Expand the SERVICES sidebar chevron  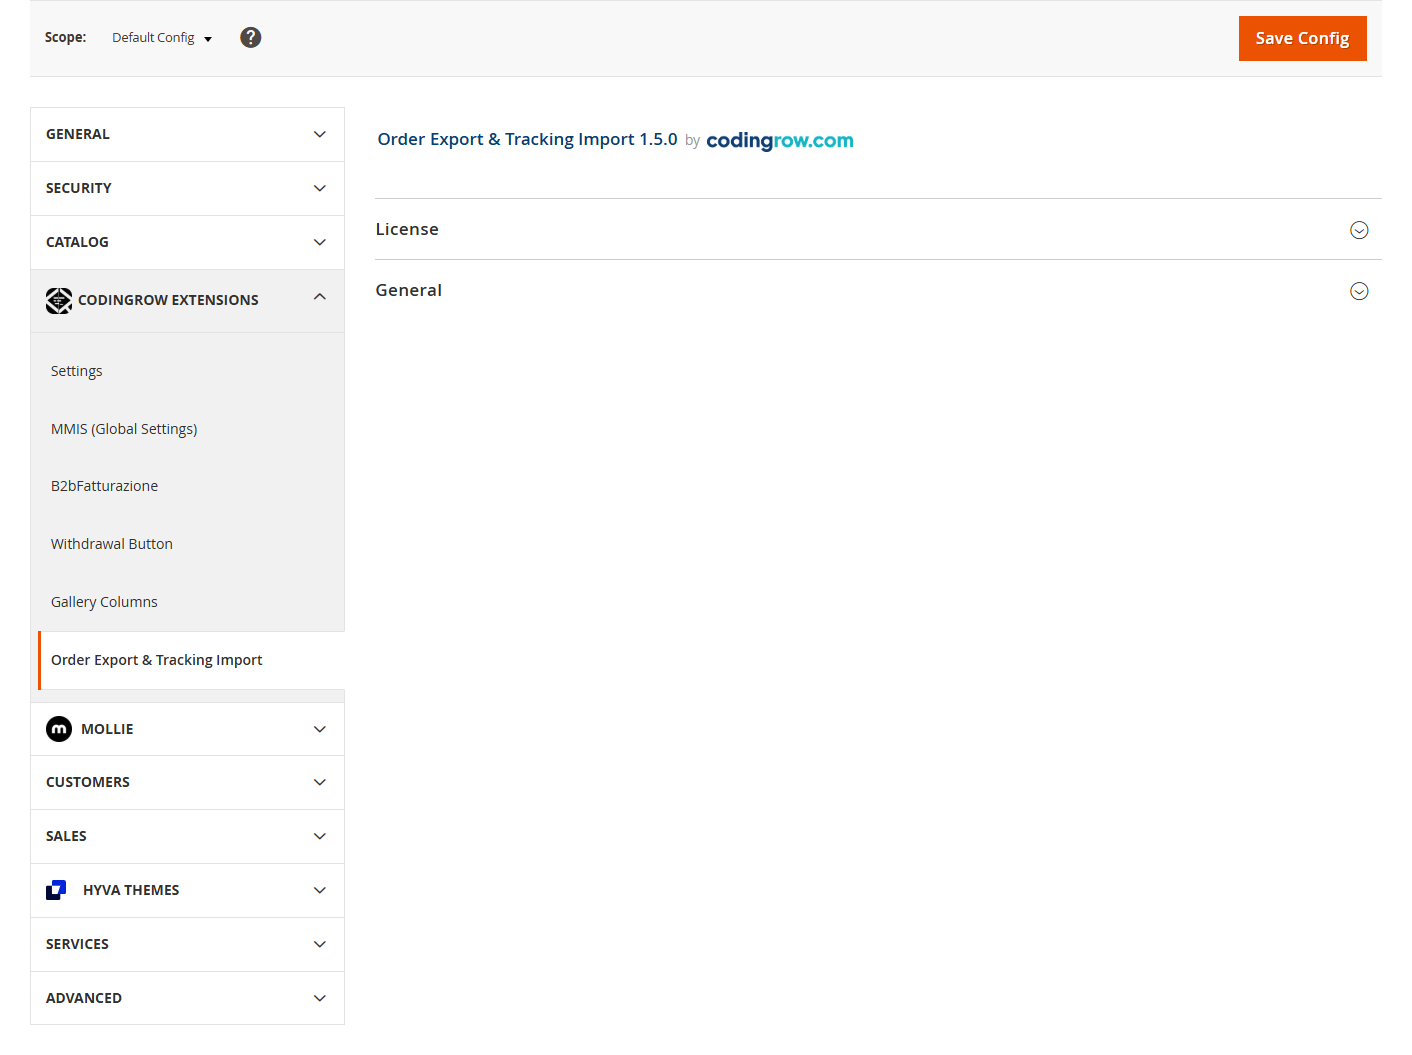pos(320,944)
